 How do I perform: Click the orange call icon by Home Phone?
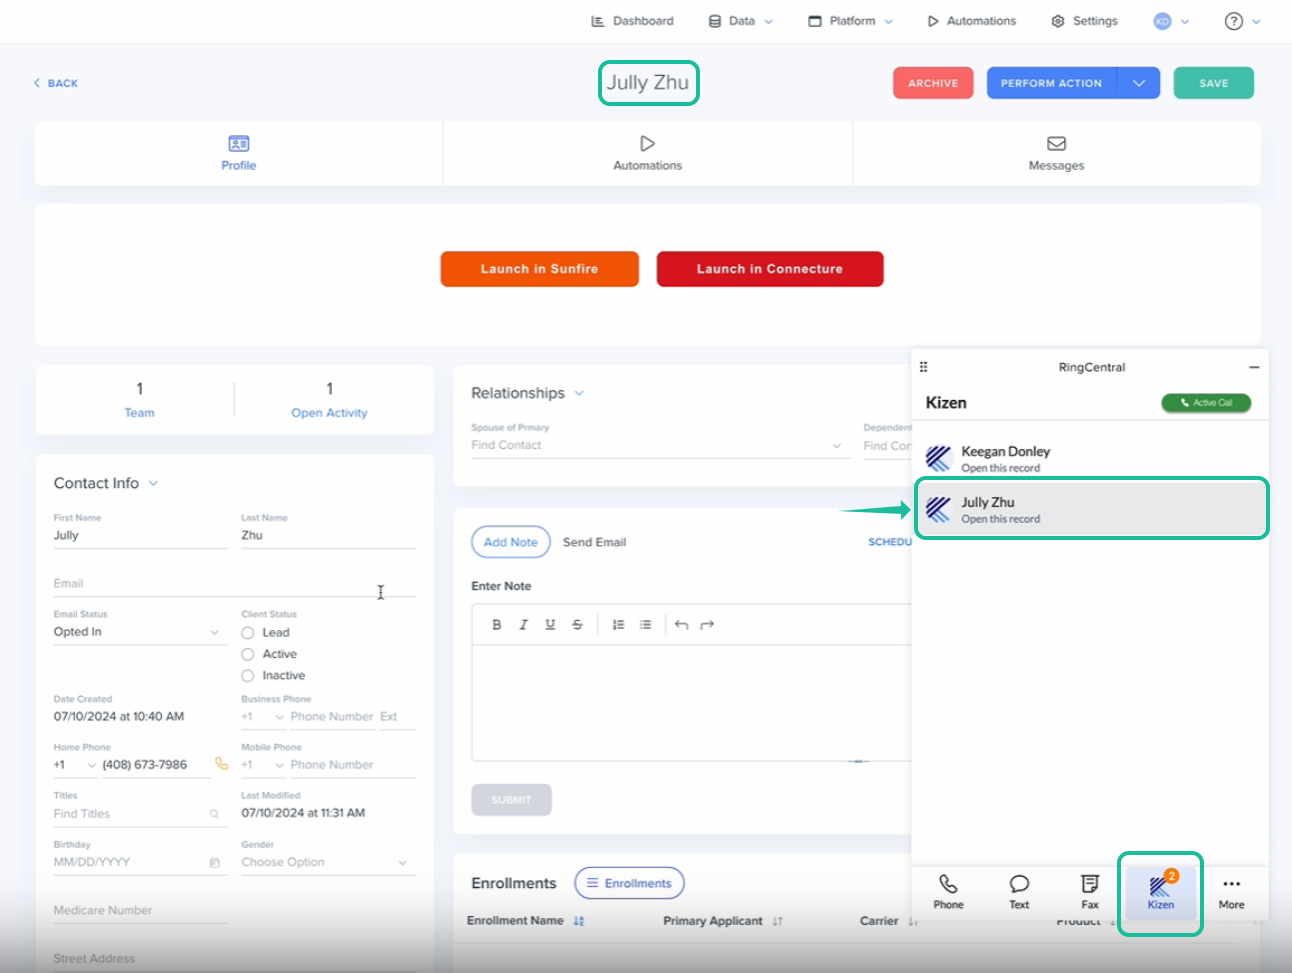pos(221,764)
